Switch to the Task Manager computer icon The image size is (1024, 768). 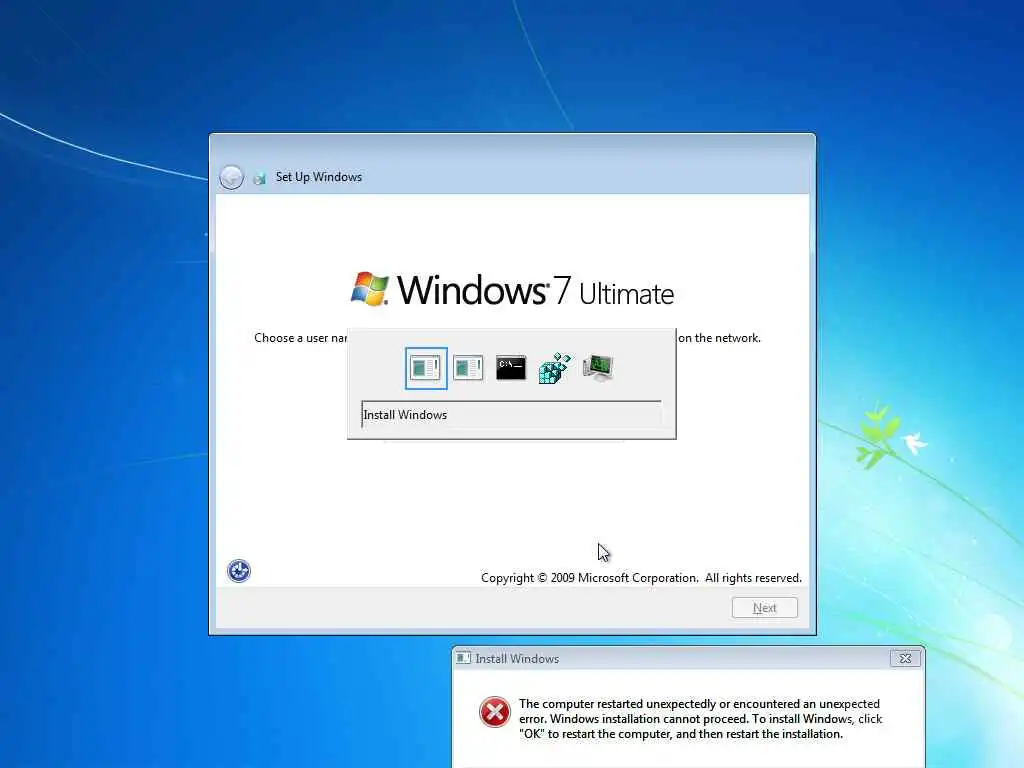click(598, 368)
